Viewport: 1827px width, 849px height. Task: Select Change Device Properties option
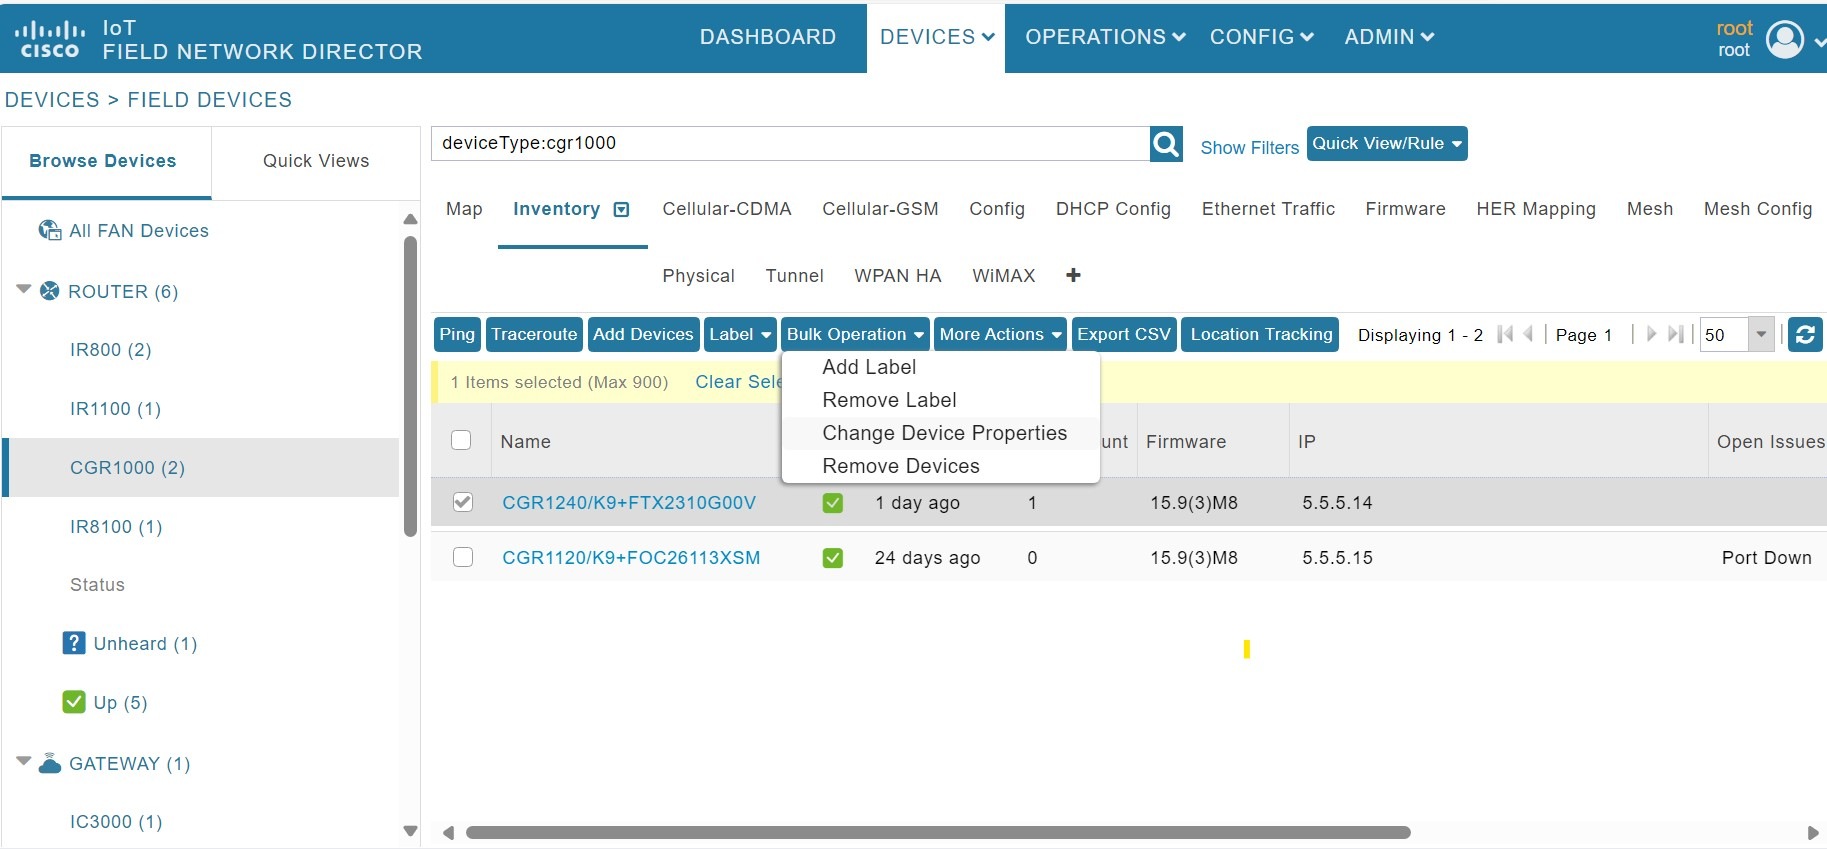coord(944,433)
